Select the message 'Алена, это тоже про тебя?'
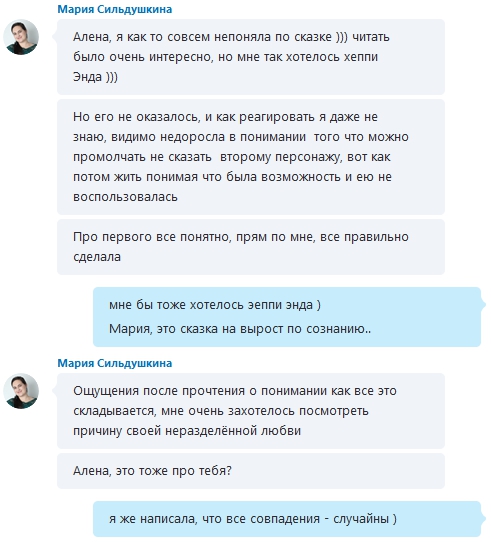Image resolution: width=491 pixels, height=542 pixels. [251, 471]
